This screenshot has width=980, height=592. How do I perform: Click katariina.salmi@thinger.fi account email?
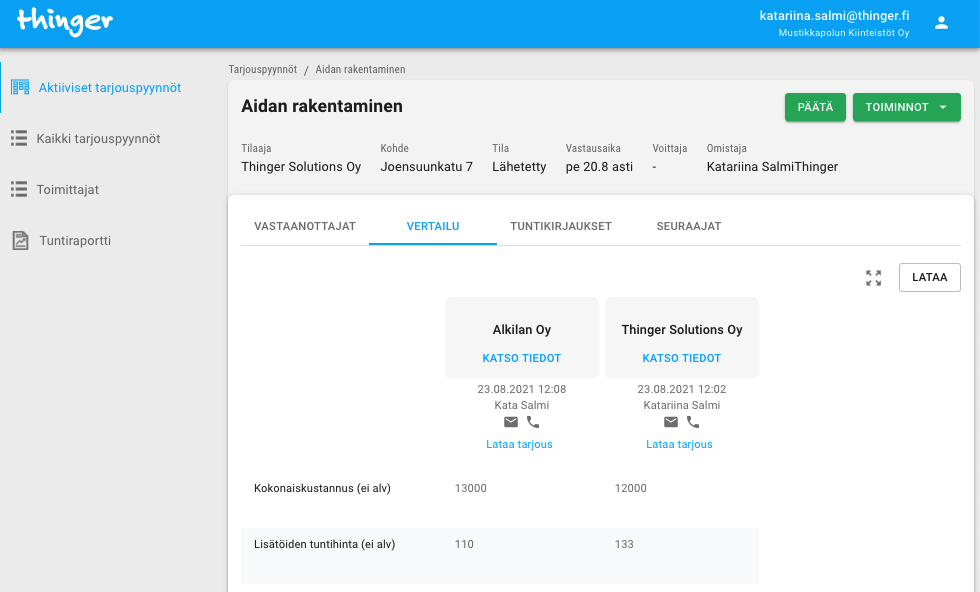834,16
